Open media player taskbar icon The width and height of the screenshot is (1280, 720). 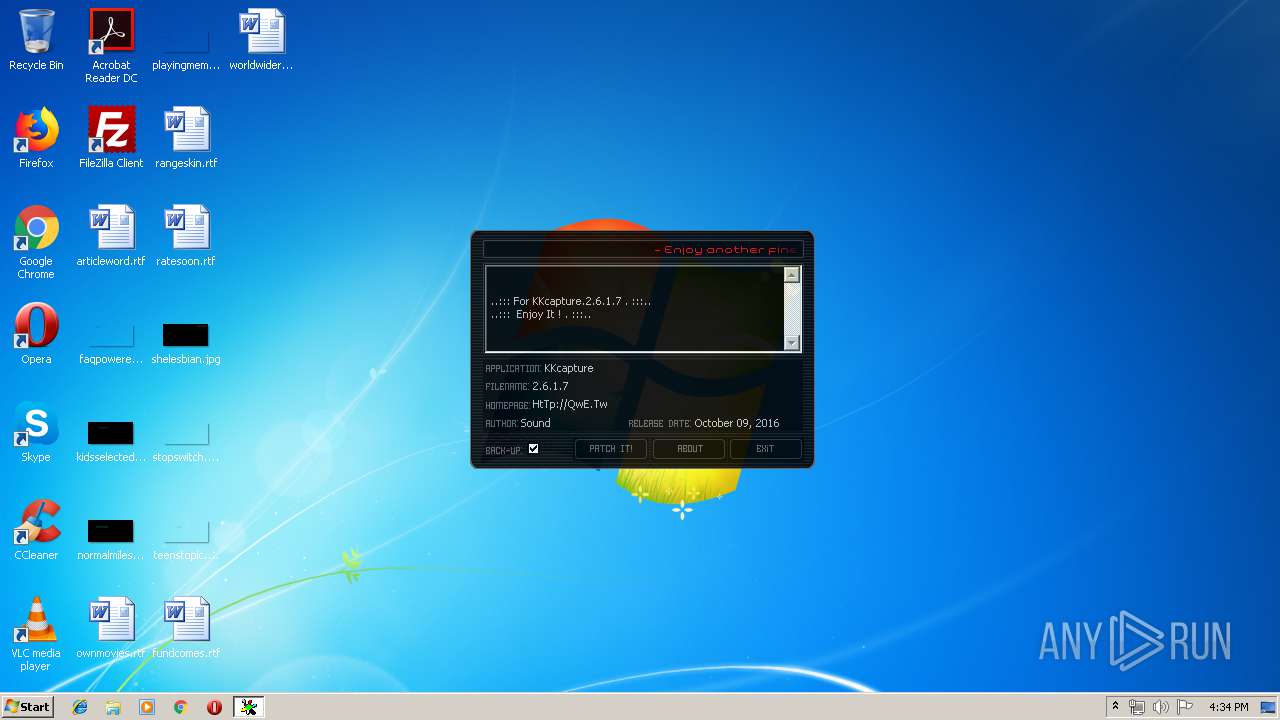coord(147,707)
